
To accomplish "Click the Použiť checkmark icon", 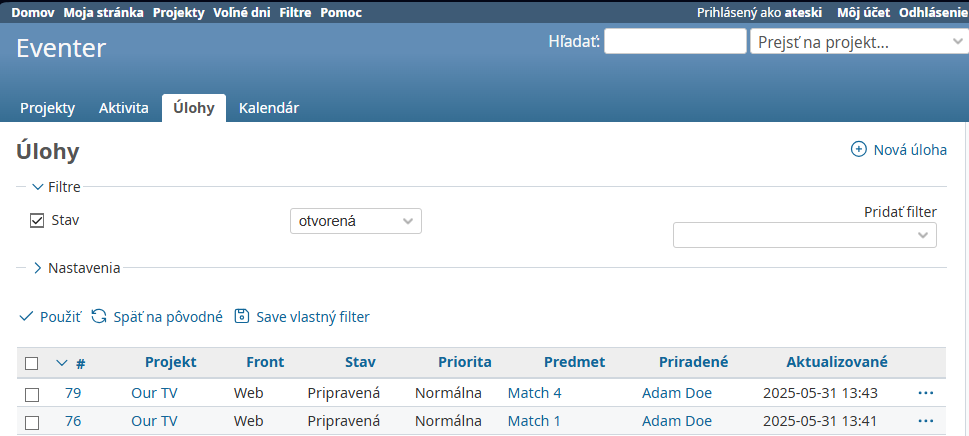I will coord(26,317).
